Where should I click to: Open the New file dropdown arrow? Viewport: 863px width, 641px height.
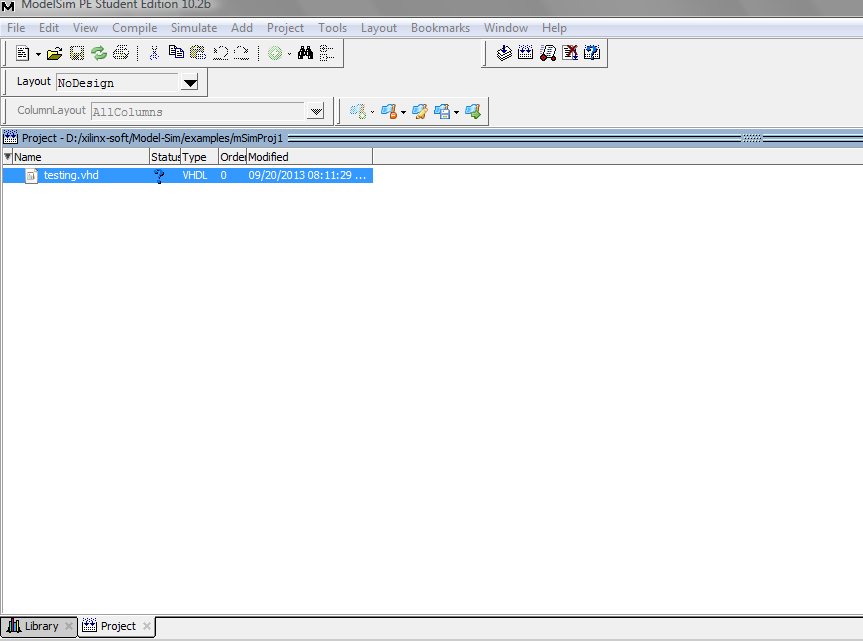(x=38, y=54)
